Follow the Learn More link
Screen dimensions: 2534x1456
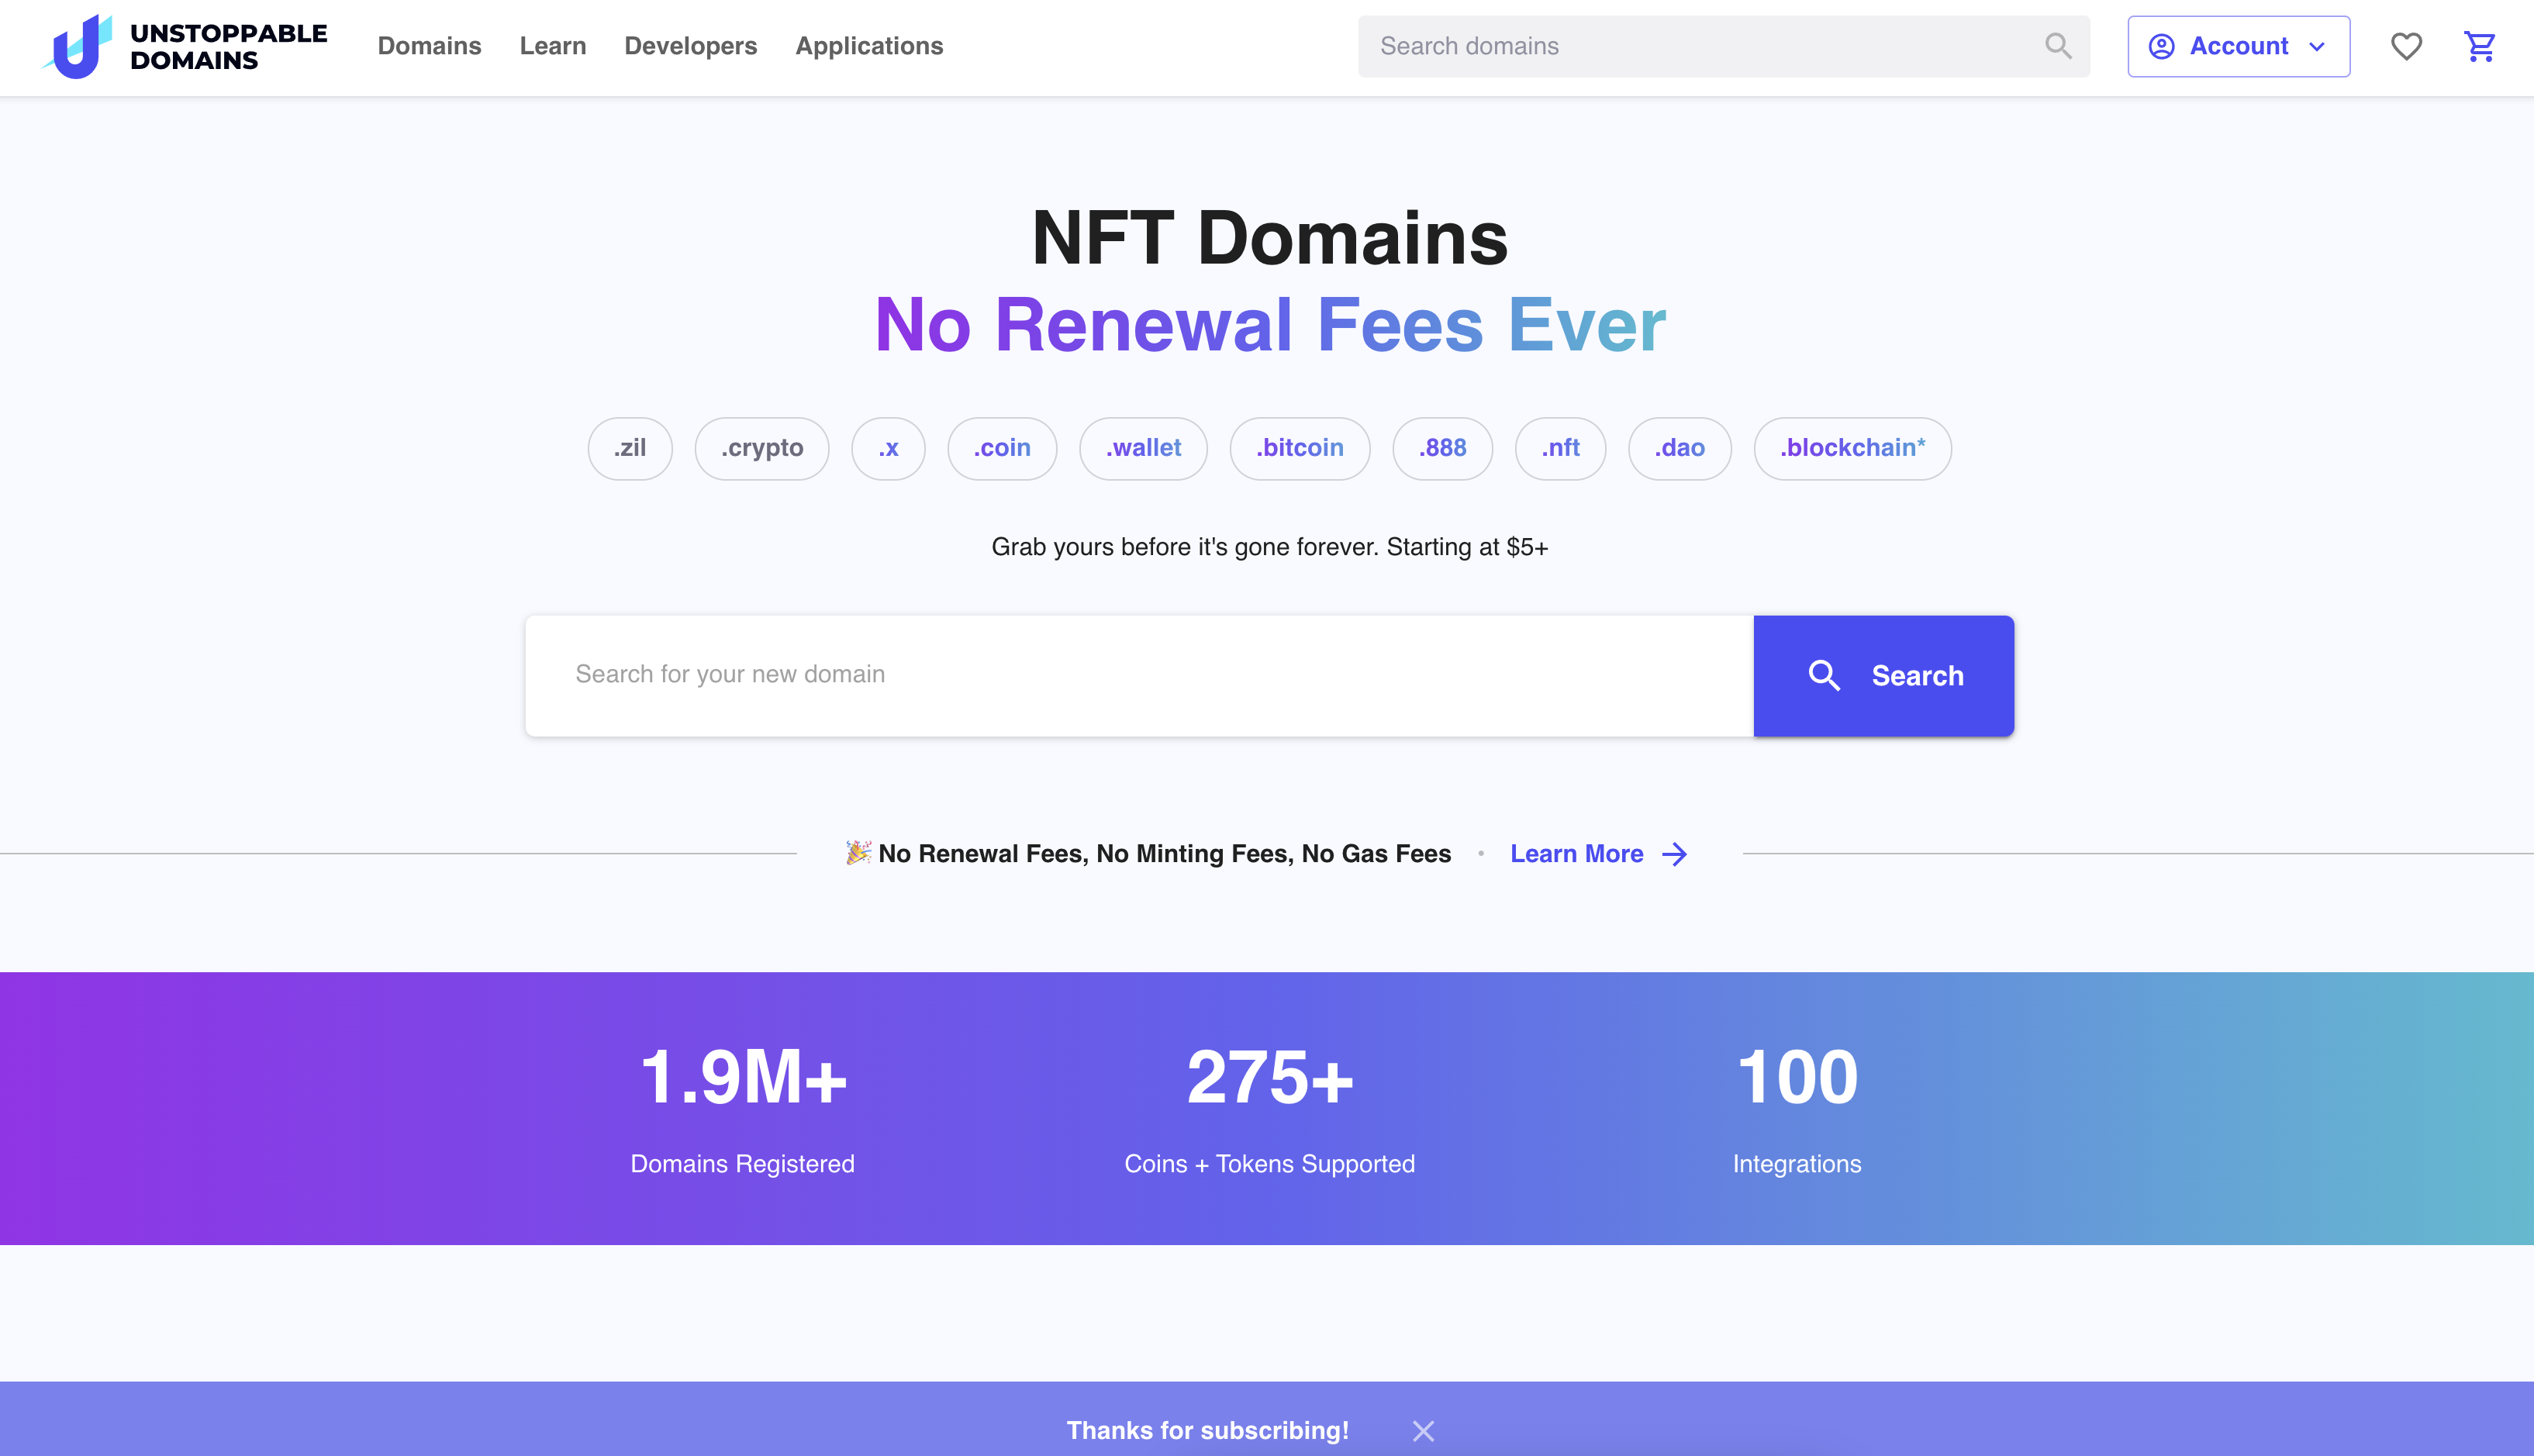[1599, 853]
